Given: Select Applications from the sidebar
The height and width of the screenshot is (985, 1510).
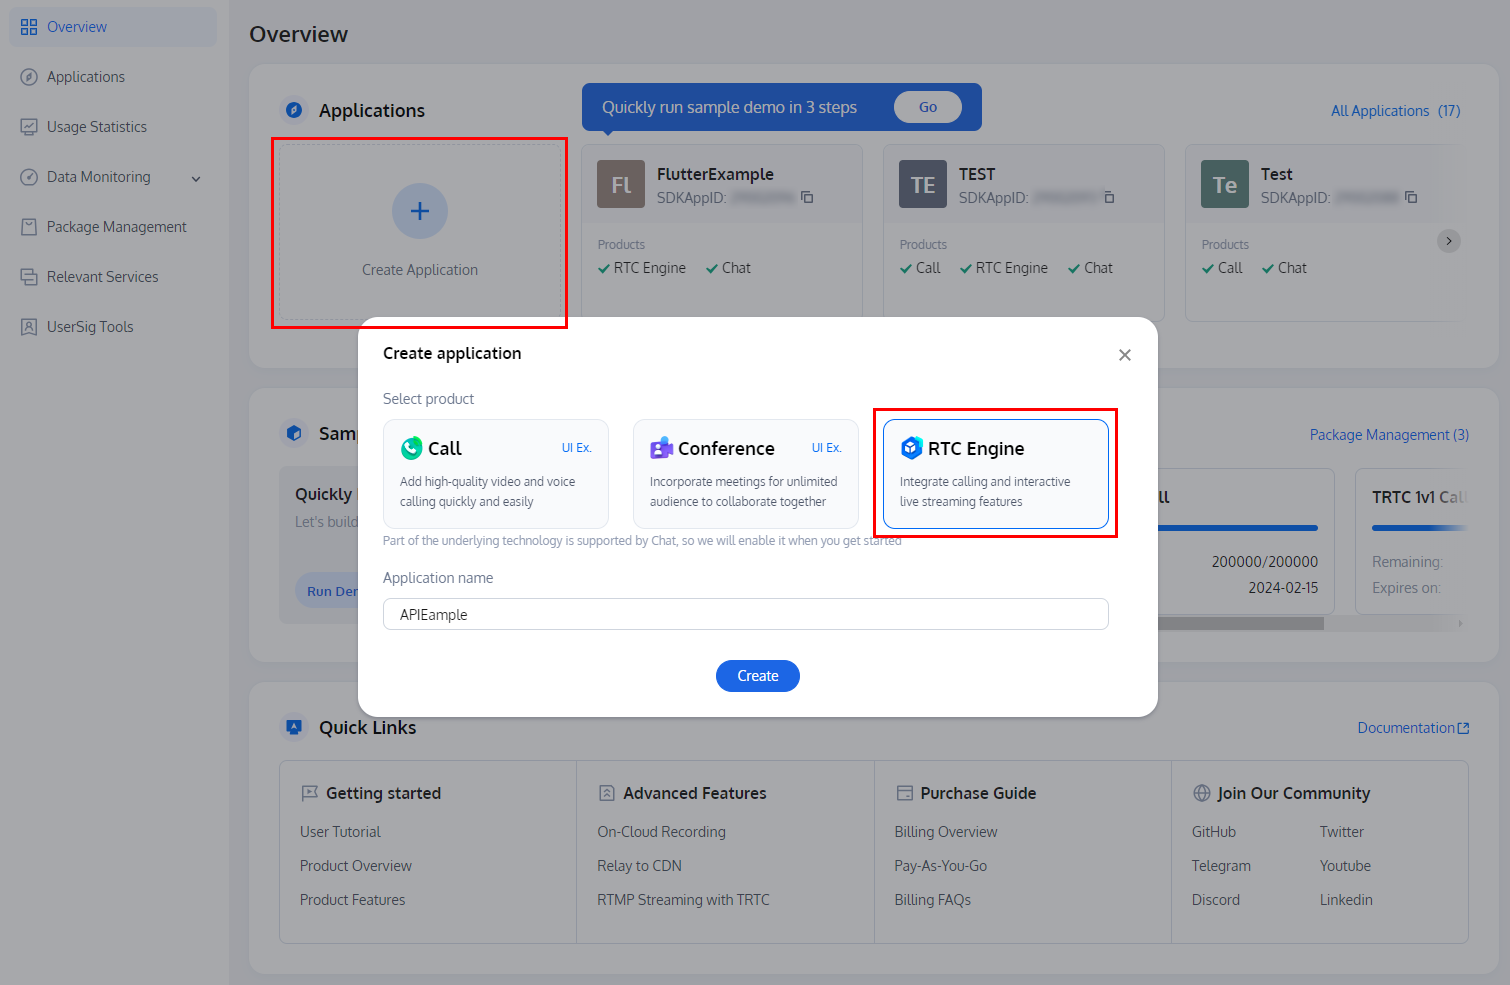Looking at the screenshot, I should point(85,76).
